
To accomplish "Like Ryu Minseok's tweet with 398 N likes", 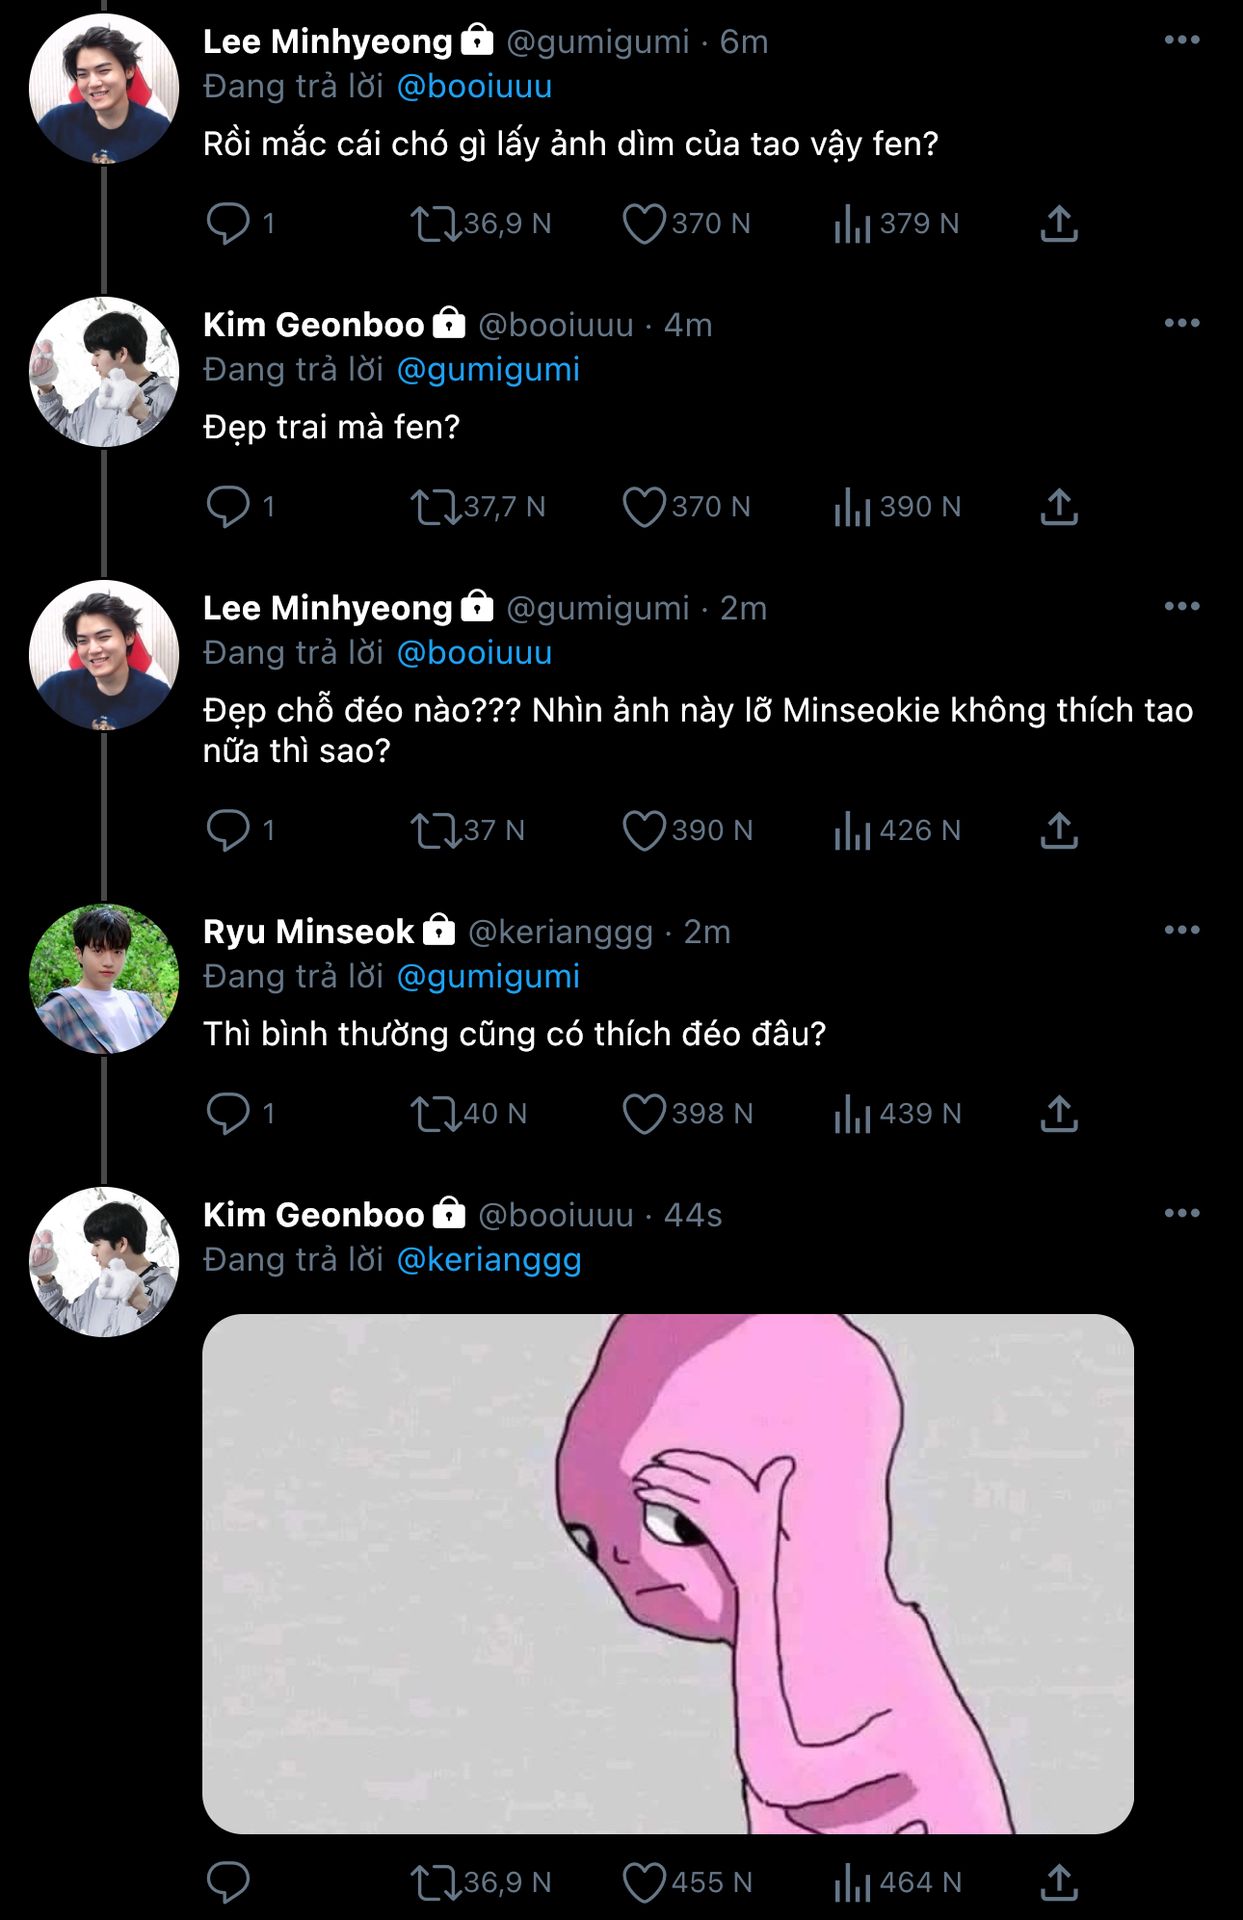I will (644, 1113).
